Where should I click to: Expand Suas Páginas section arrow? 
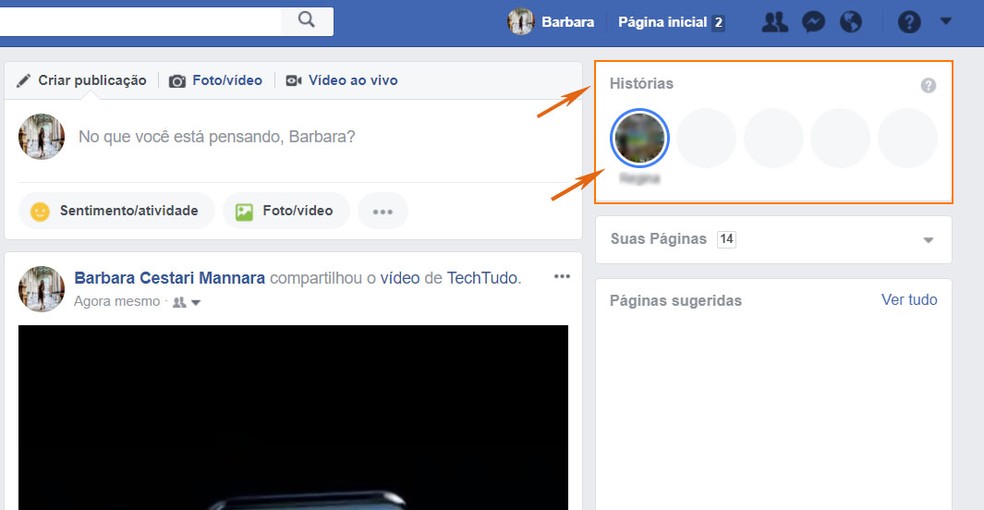(x=928, y=240)
